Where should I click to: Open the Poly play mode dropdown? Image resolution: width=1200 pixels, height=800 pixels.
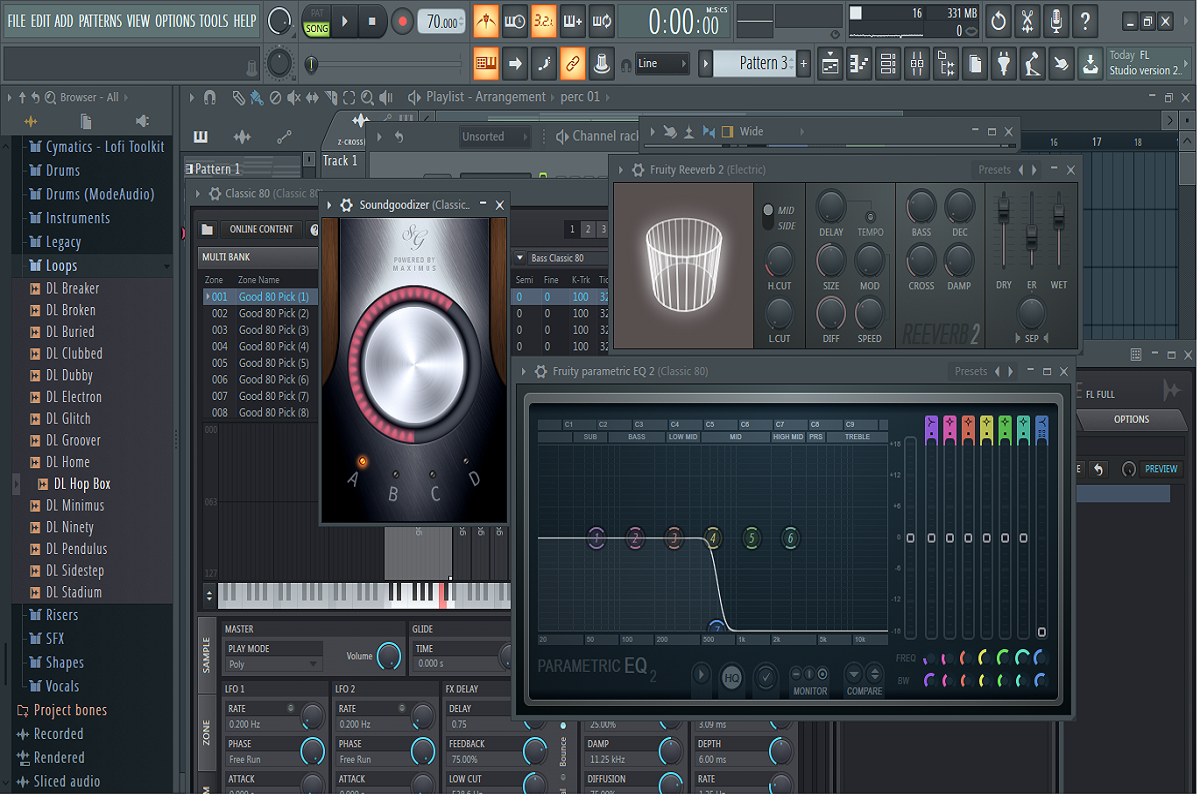(273, 664)
